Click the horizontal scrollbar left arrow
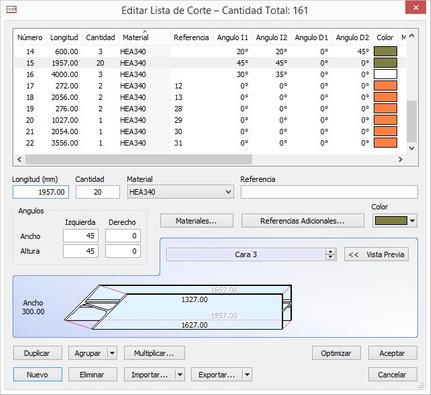Viewport: 431px width, 395px height. coord(19,159)
